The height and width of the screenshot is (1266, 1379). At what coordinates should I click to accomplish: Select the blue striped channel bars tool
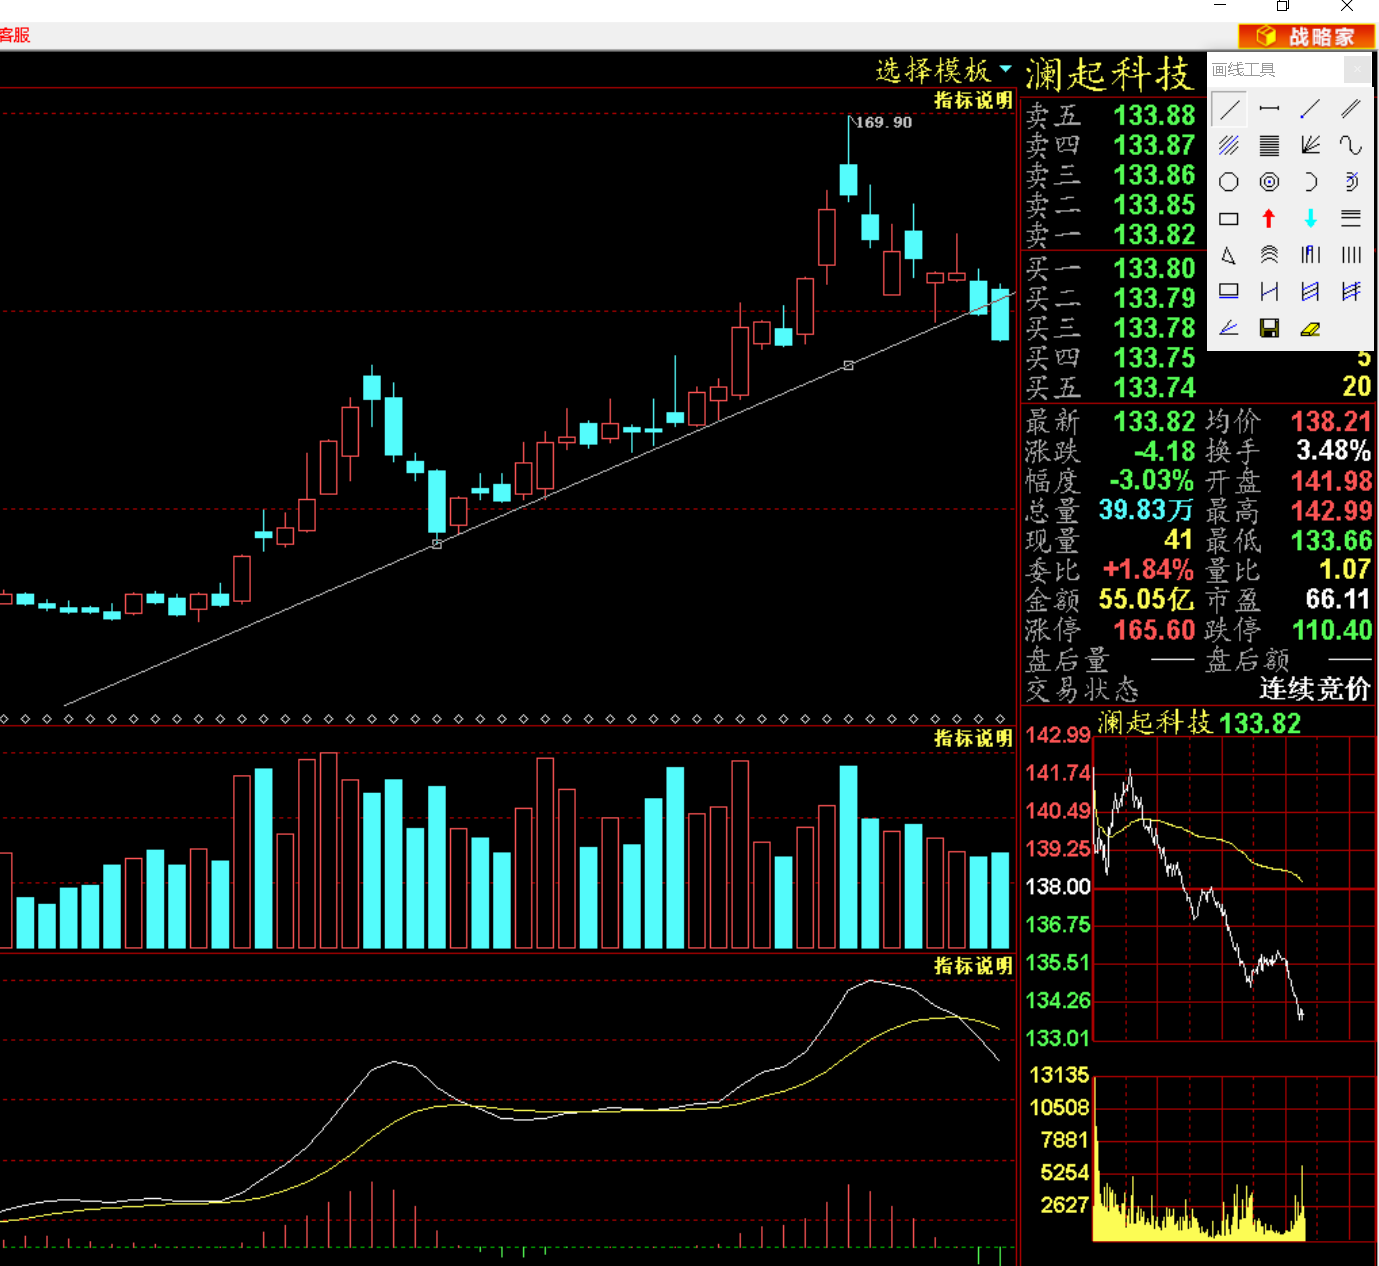point(1310,292)
